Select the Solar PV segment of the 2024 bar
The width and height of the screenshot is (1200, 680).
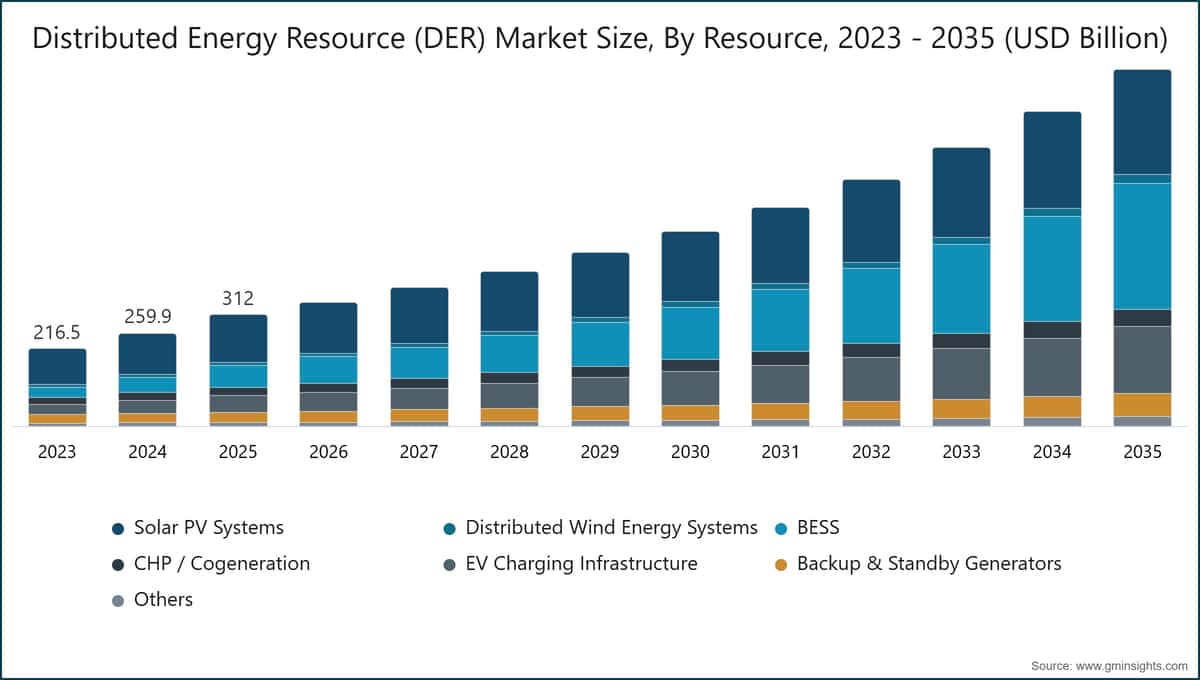click(147, 354)
